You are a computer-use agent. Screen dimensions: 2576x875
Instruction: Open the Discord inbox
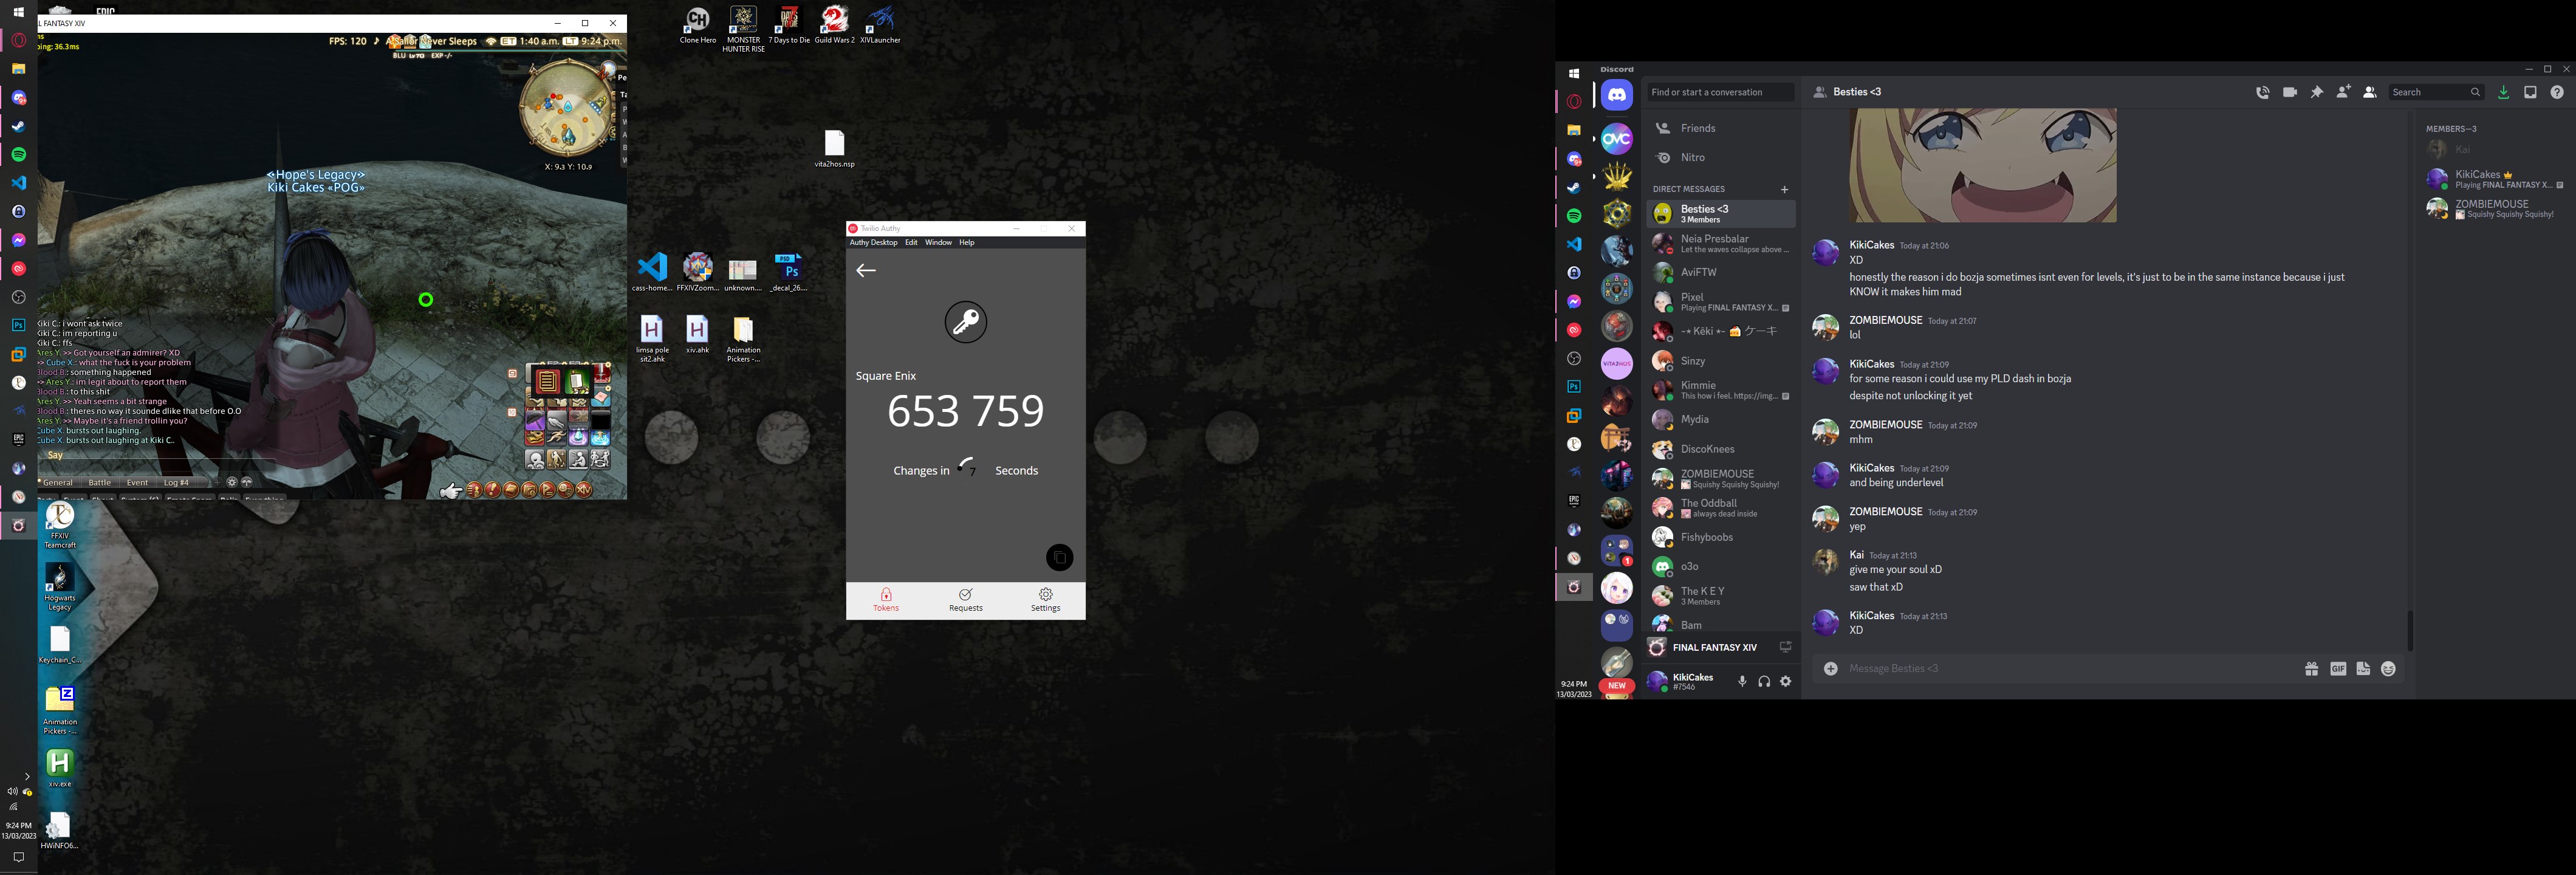2530,92
